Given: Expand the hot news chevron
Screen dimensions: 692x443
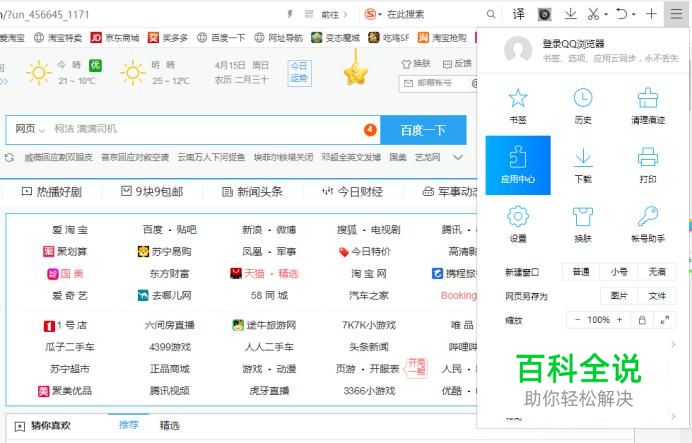Looking at the screenshot, I should coord(458,157).
